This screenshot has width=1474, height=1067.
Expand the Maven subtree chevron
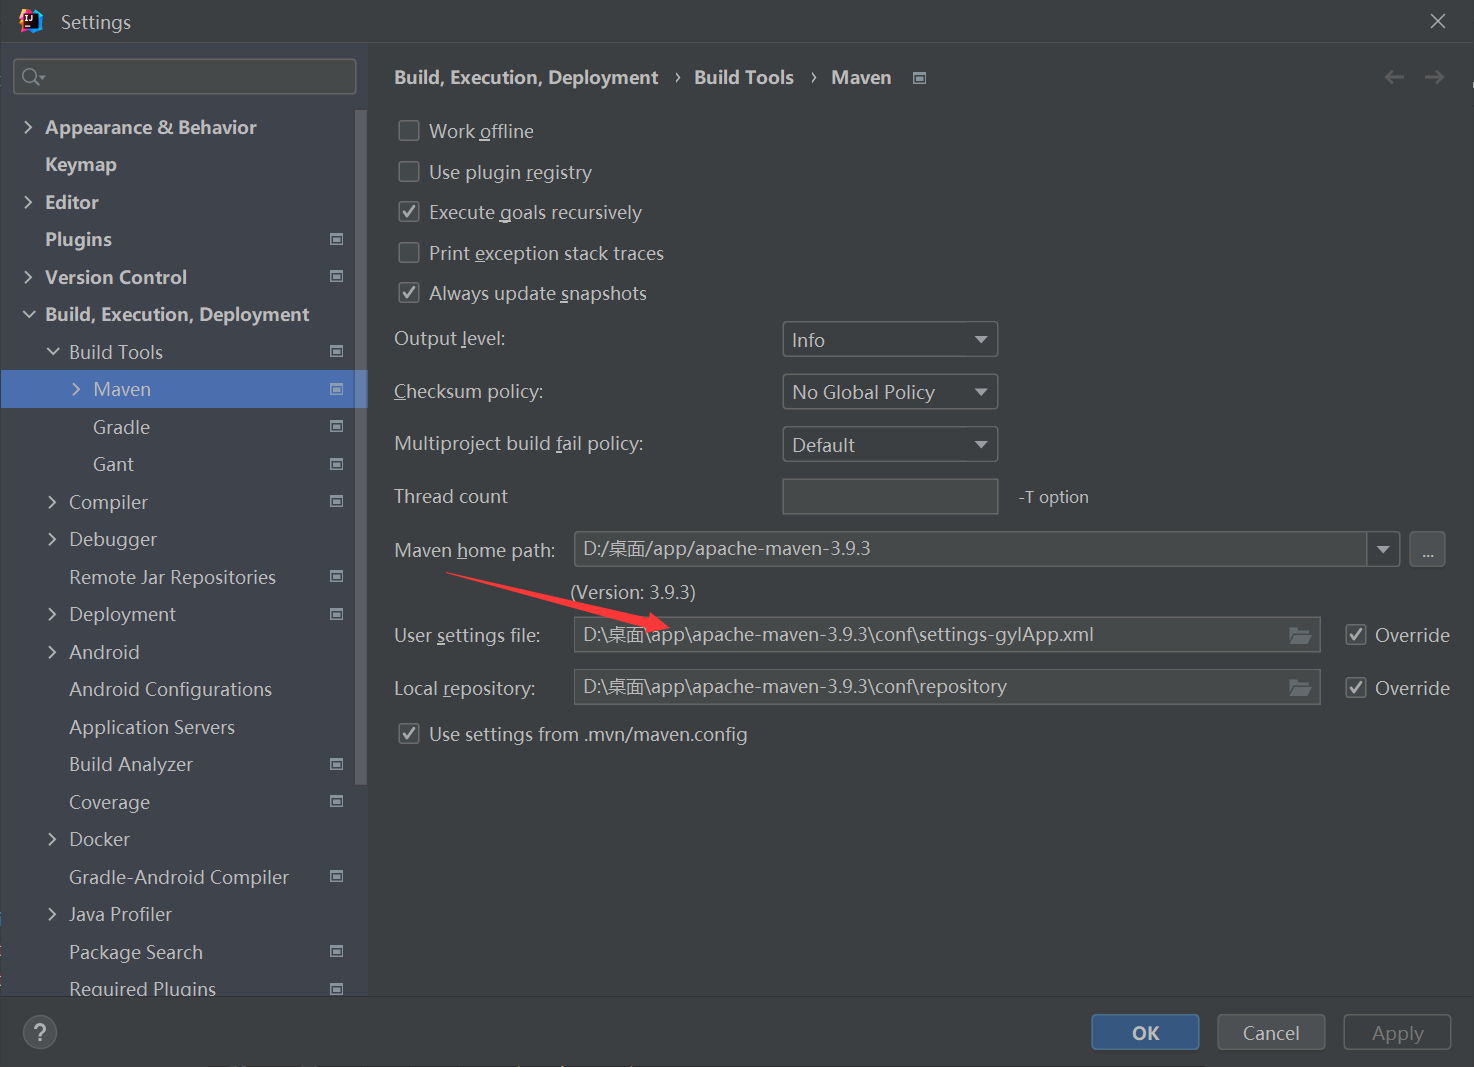point(76,389)
